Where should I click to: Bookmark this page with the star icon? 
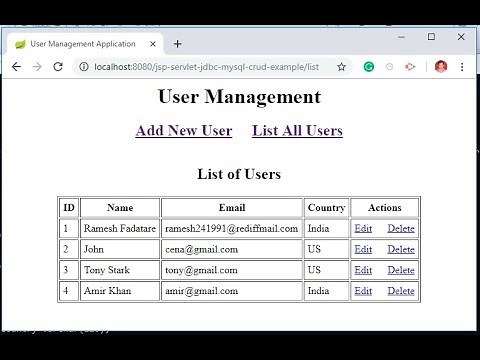(x=341, y=67)
